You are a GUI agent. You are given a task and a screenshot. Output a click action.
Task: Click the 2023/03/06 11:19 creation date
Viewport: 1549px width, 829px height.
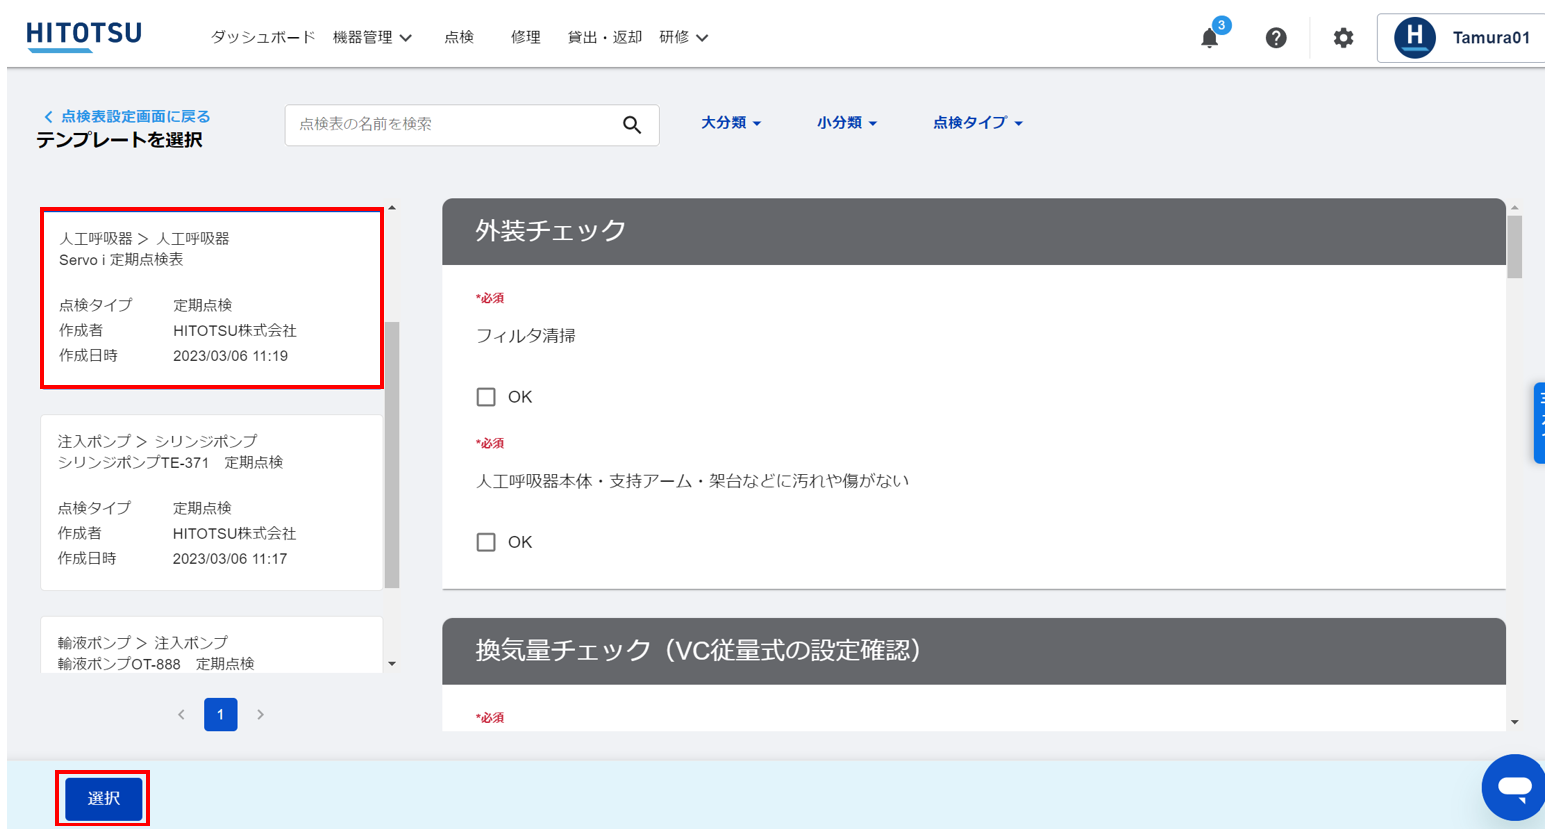(230, 356)
